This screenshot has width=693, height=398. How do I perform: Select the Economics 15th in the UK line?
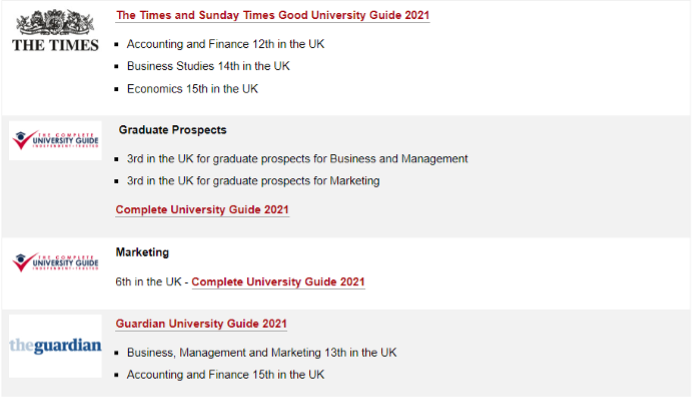coord(192,89)
